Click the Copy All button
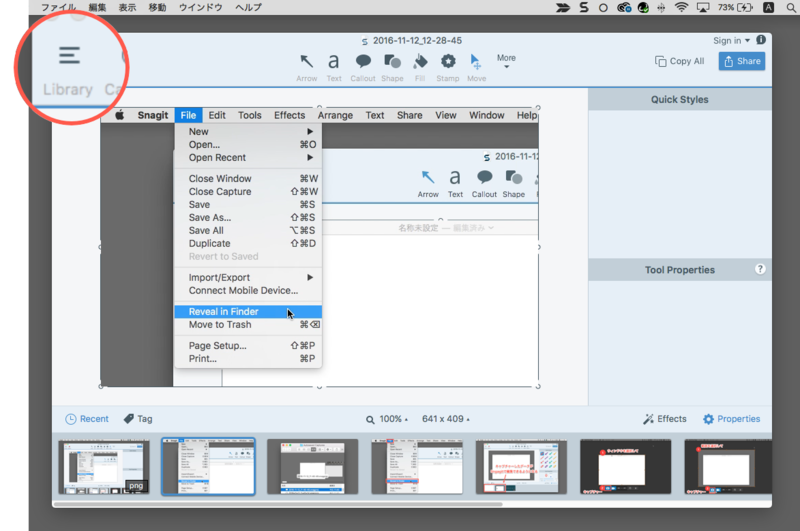The width and height of the screenshot is (800, 531). pos(680,61)
